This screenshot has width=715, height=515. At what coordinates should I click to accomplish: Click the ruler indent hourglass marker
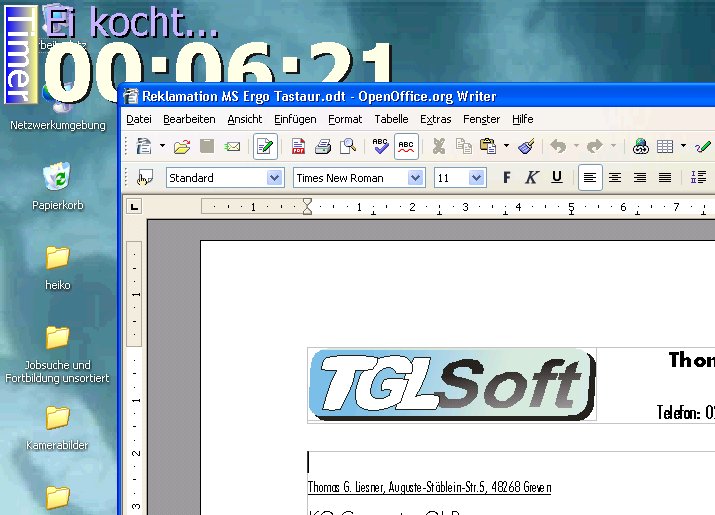point(307,207)
